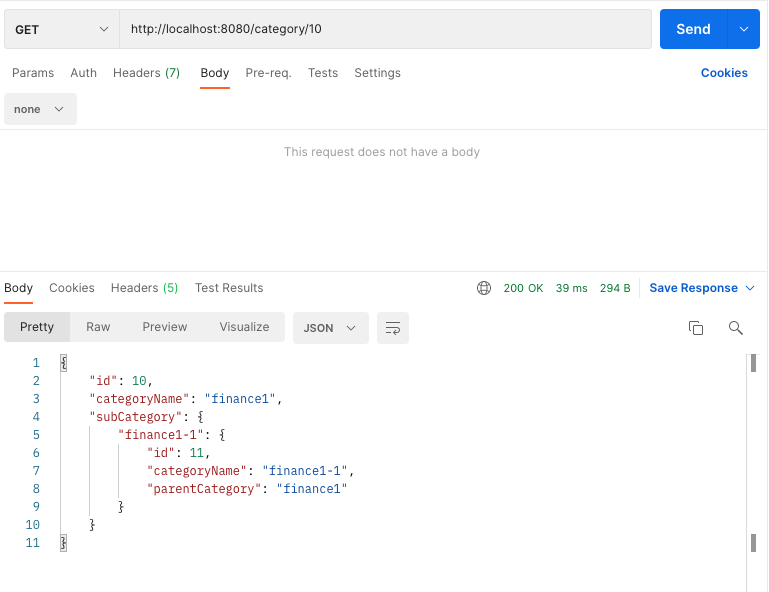Screen dimensions: 769x592
Task: Click the "categoryName" key on line 3
Action: 139,399
